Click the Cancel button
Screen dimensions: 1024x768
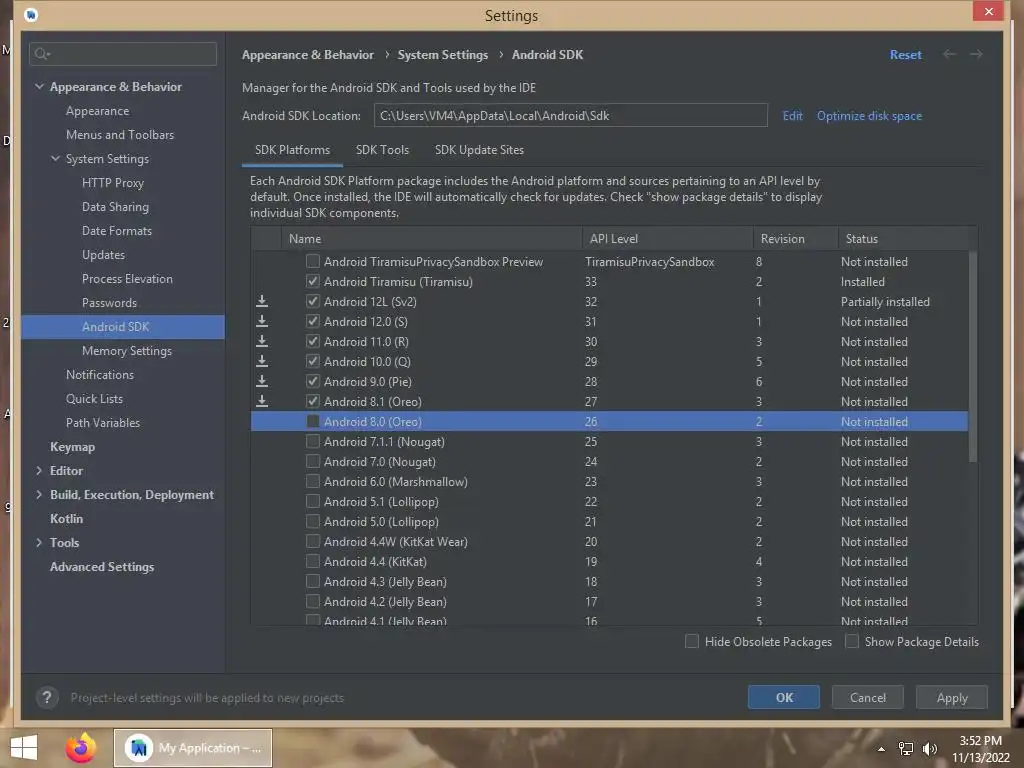point(867,697)
